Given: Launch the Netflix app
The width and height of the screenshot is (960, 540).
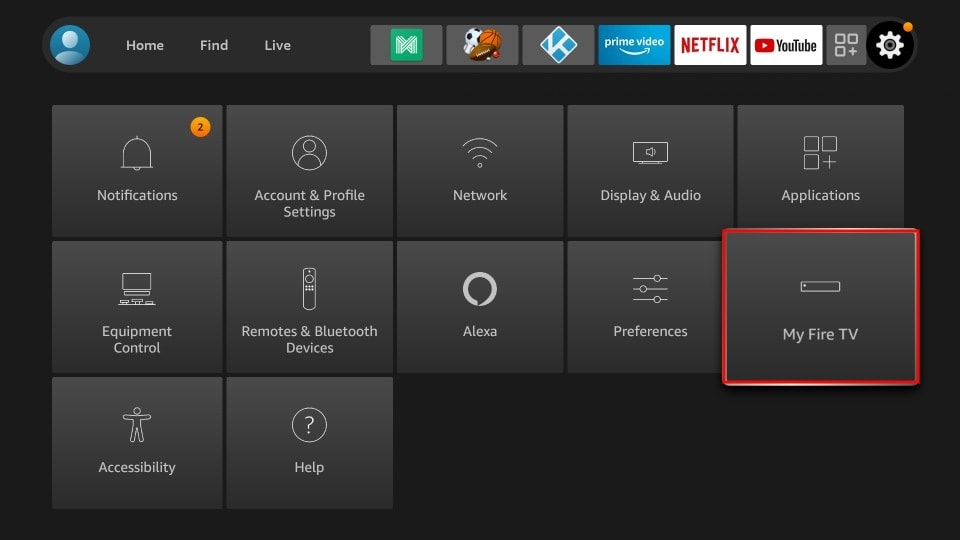Looking at the screenshot, I should 710,45.
